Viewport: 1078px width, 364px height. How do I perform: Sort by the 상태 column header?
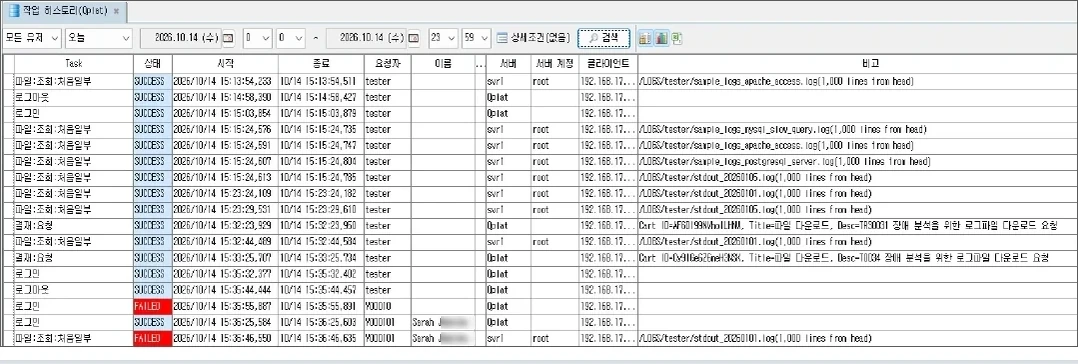(153, 64)
